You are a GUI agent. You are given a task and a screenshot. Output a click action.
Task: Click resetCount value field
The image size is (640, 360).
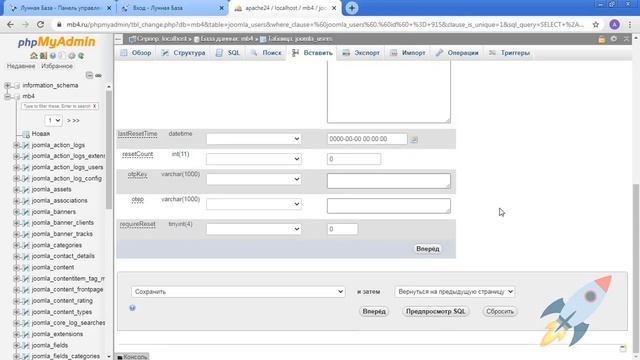tap(354, 159)
